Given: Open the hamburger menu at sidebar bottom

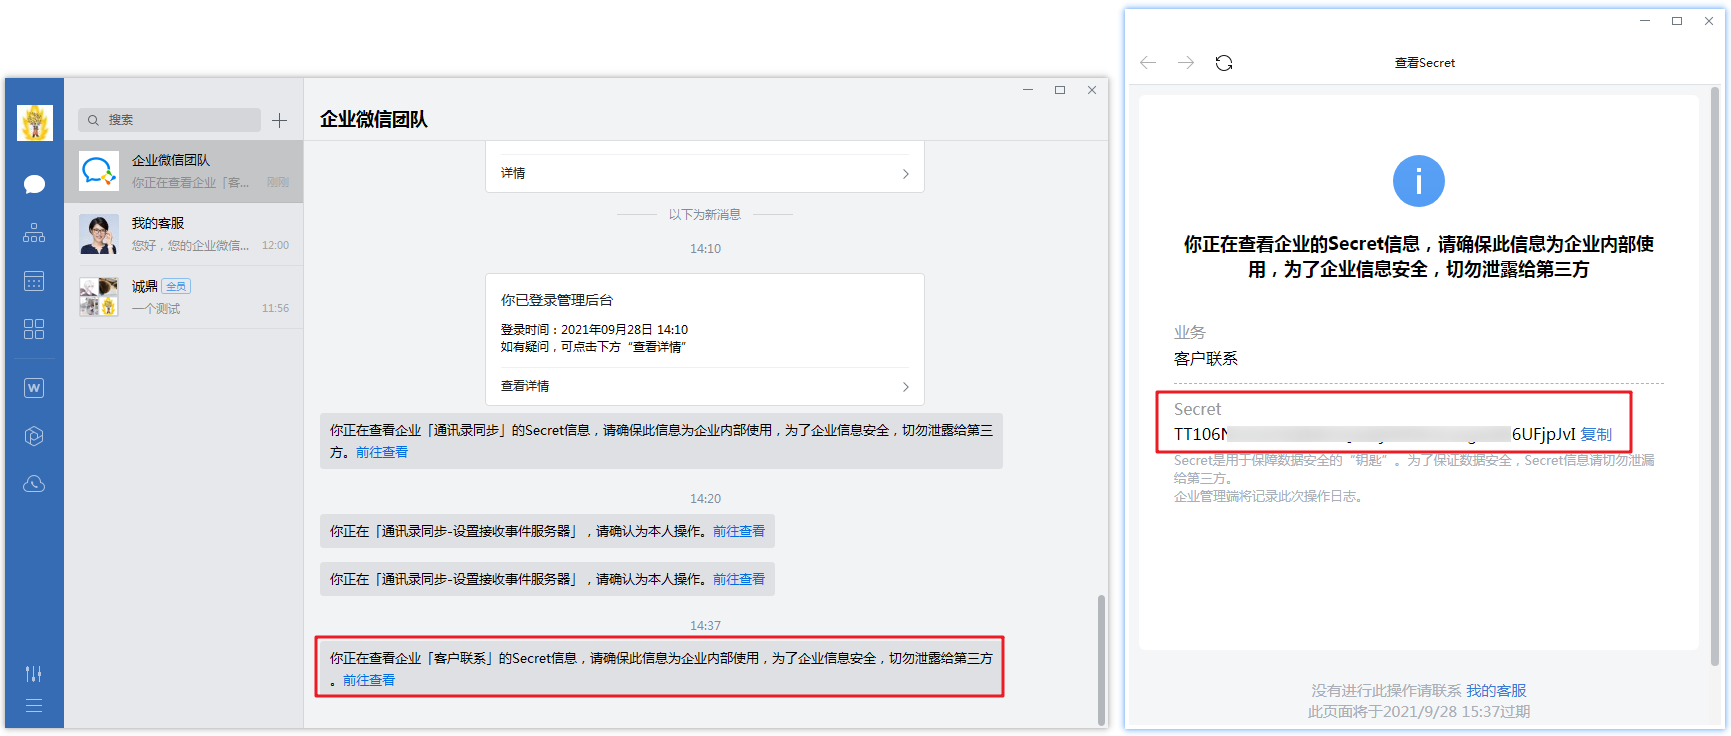Looking at the screenshot, I should pyautogui.click(x=34, y=706).
